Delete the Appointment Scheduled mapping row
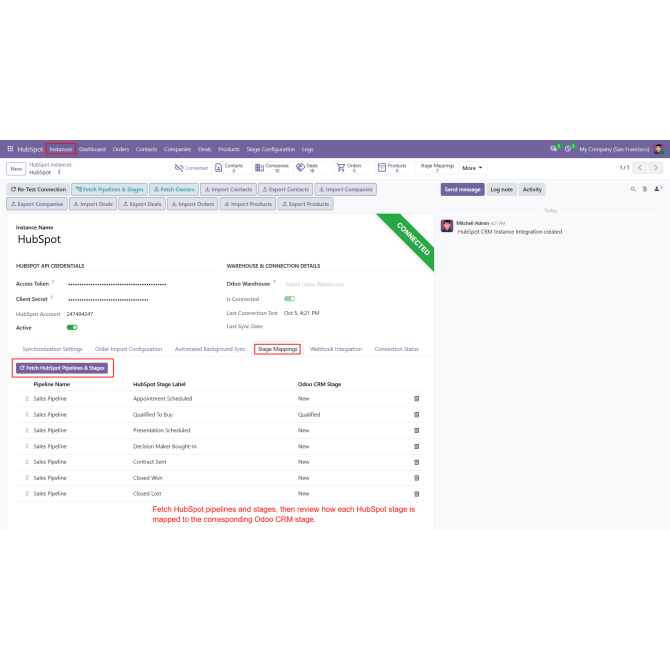 point(417,399)
